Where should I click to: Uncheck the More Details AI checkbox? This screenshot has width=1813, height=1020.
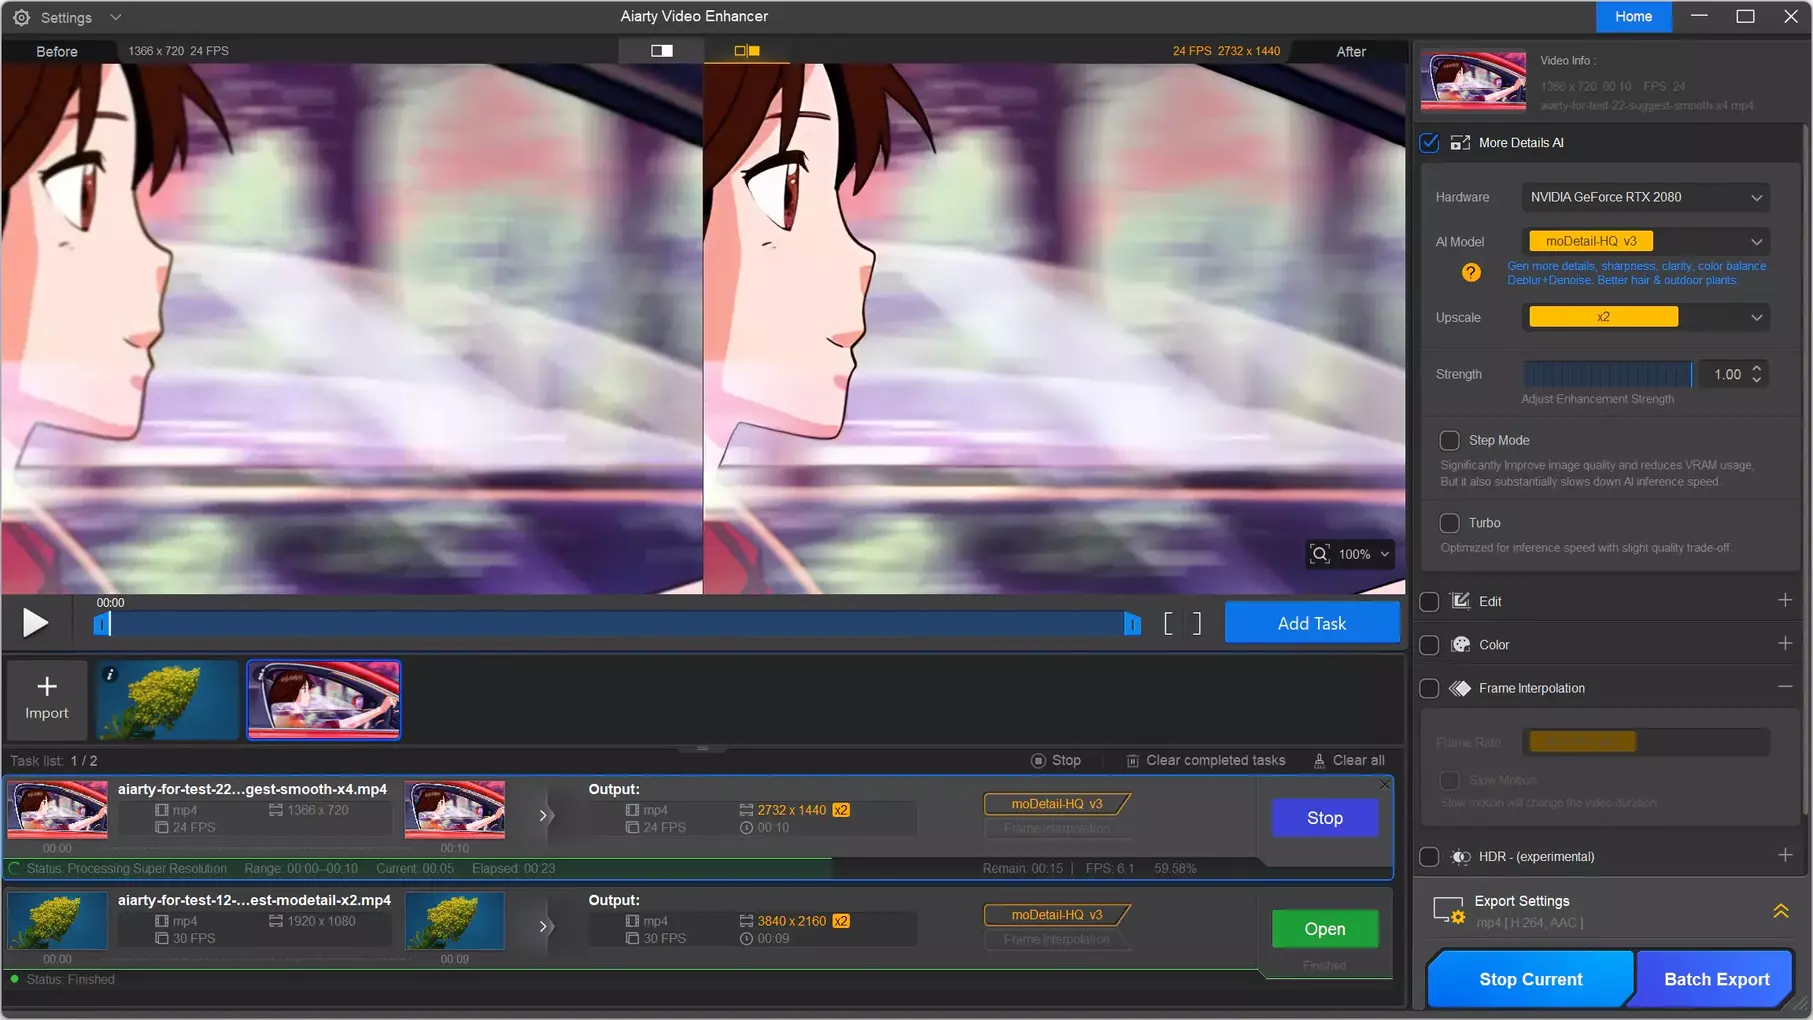click(1430, 143)
